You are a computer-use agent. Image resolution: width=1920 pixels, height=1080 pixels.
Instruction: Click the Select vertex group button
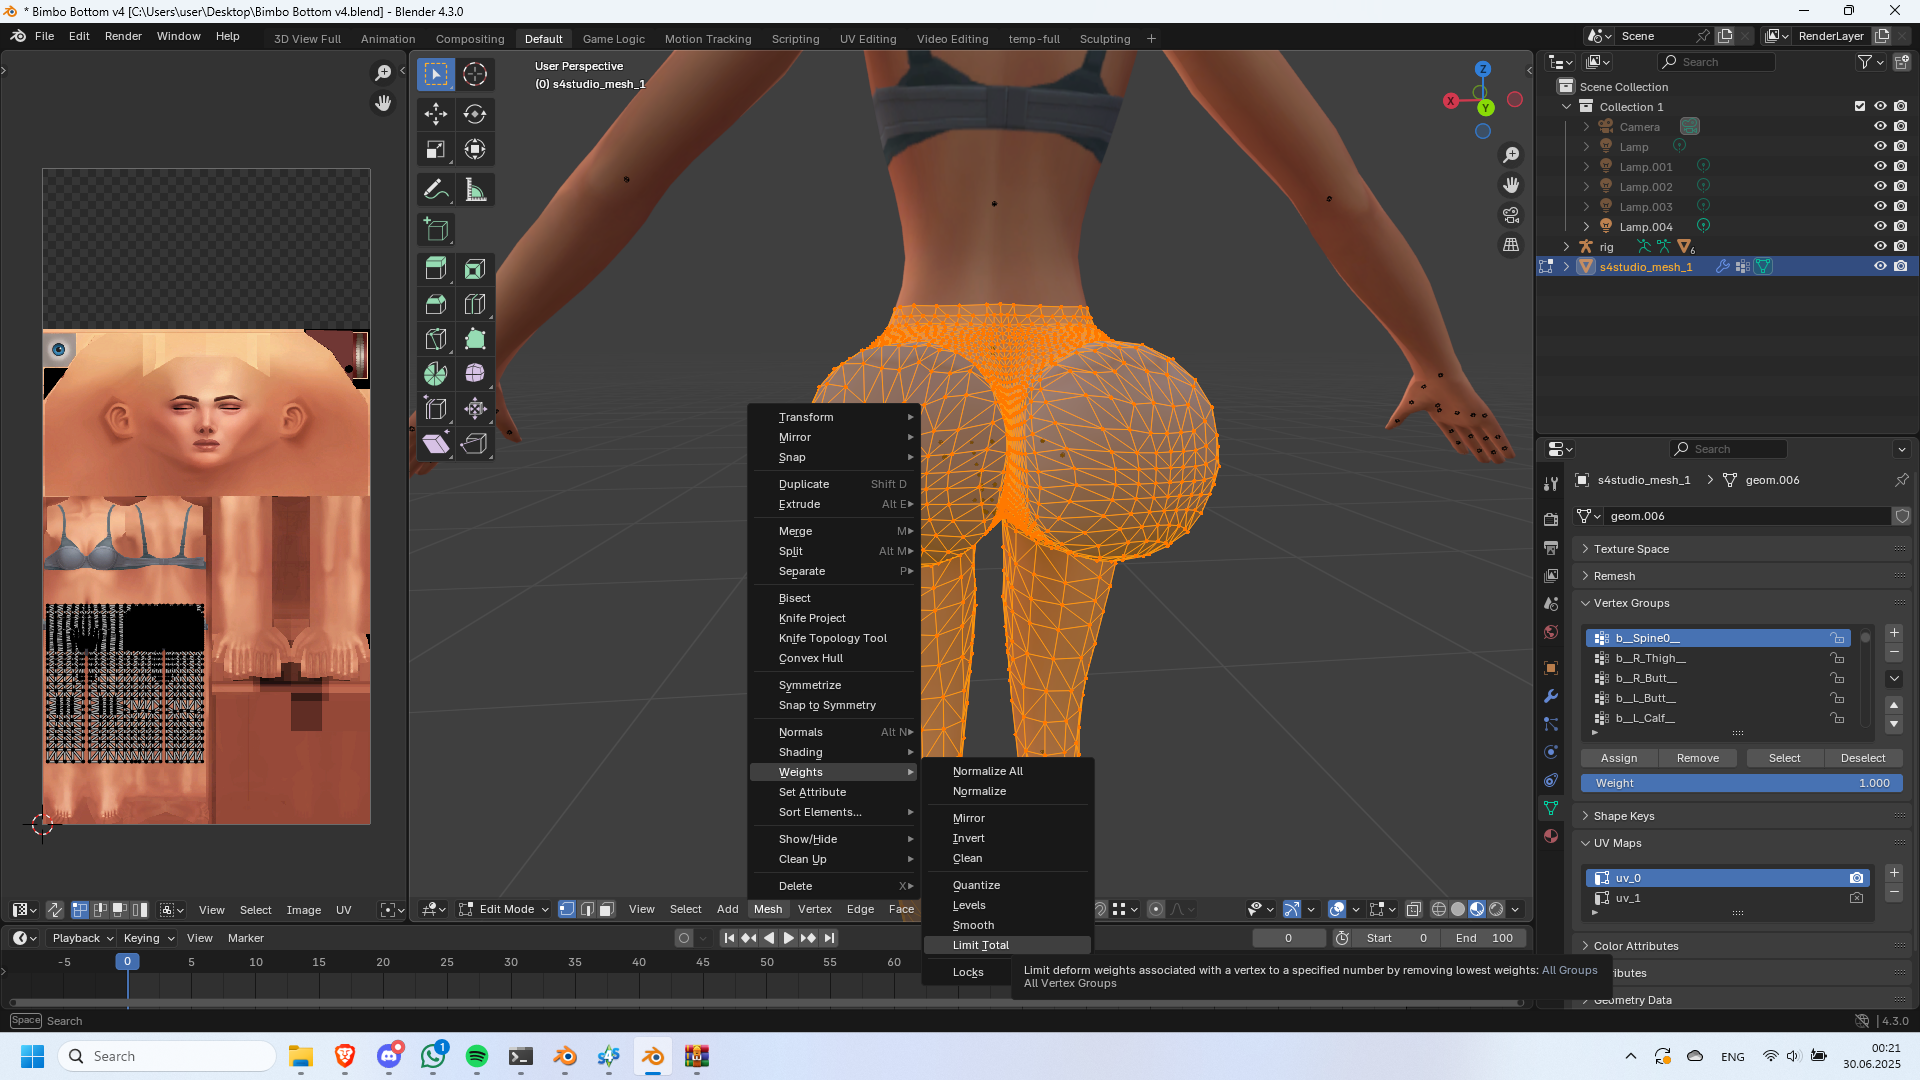tap(1784, 758)
